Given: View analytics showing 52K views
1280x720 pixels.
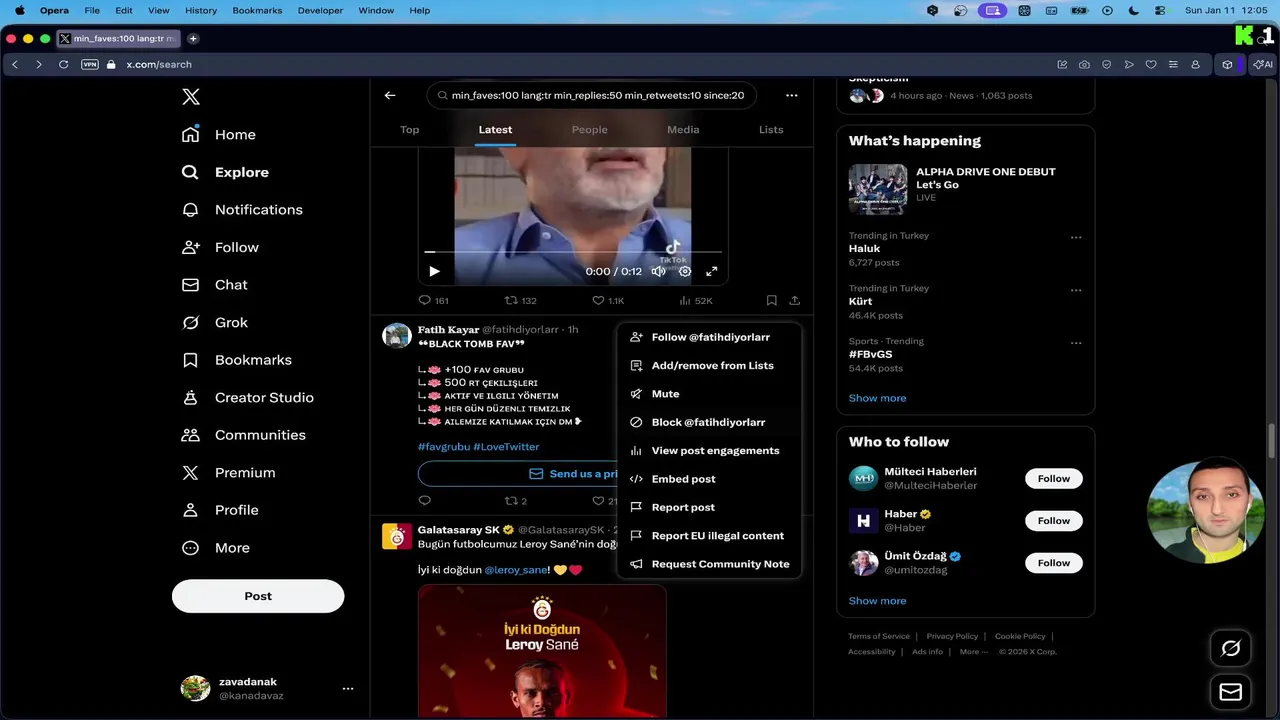Looking at the screenshot, I should coord(696,300).
